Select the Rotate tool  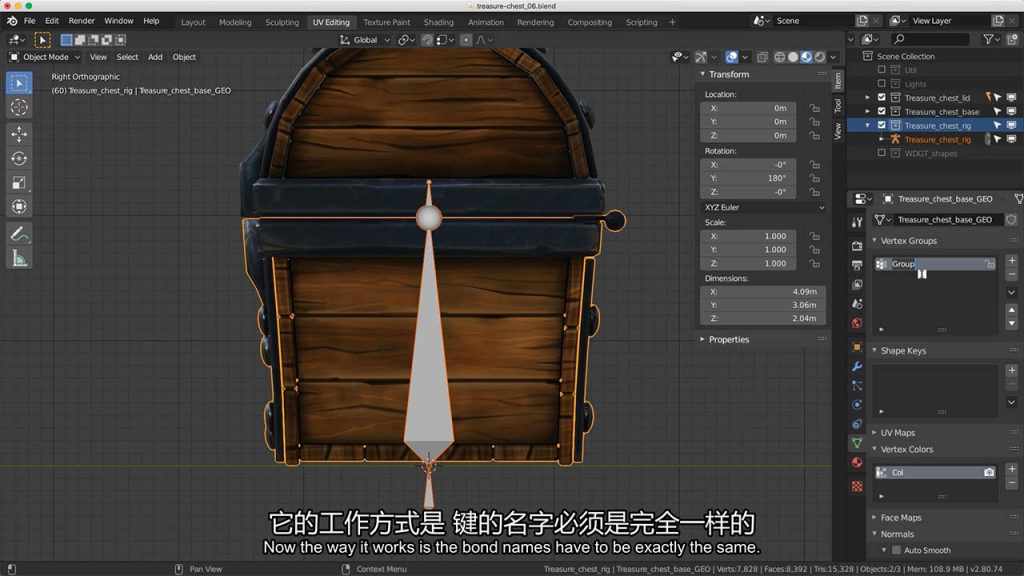coord(19,159)
